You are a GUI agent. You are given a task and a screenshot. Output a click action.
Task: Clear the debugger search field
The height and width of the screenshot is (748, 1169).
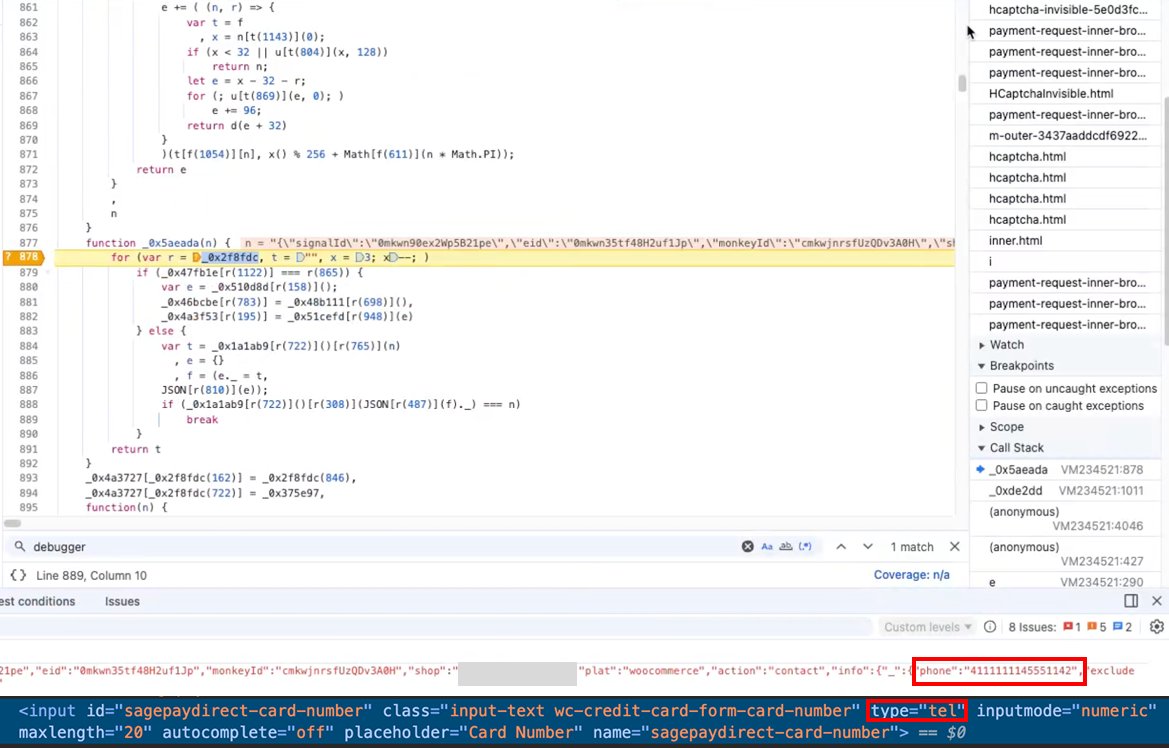coord(747,547)
